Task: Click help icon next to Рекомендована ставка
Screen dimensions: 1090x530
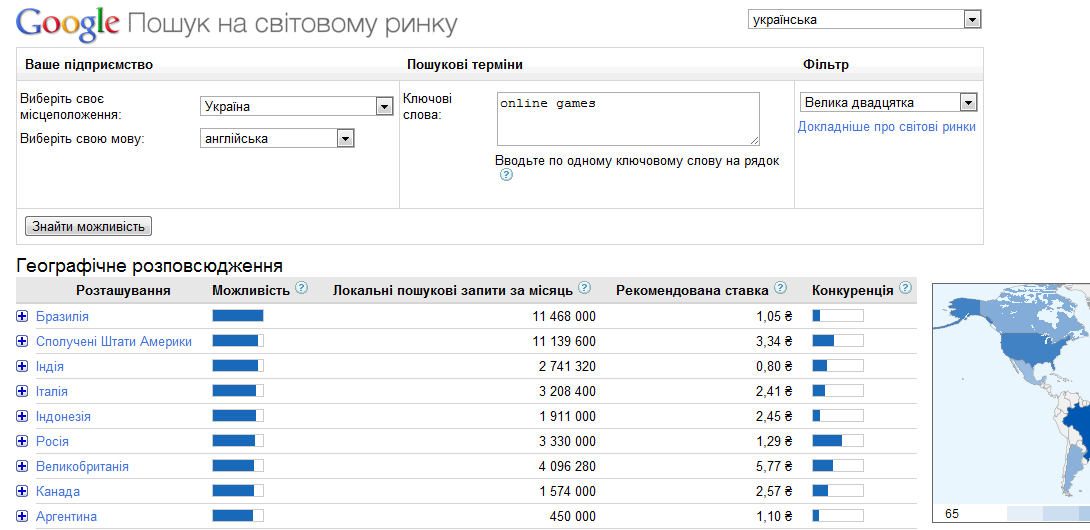Action: [780, 289]
